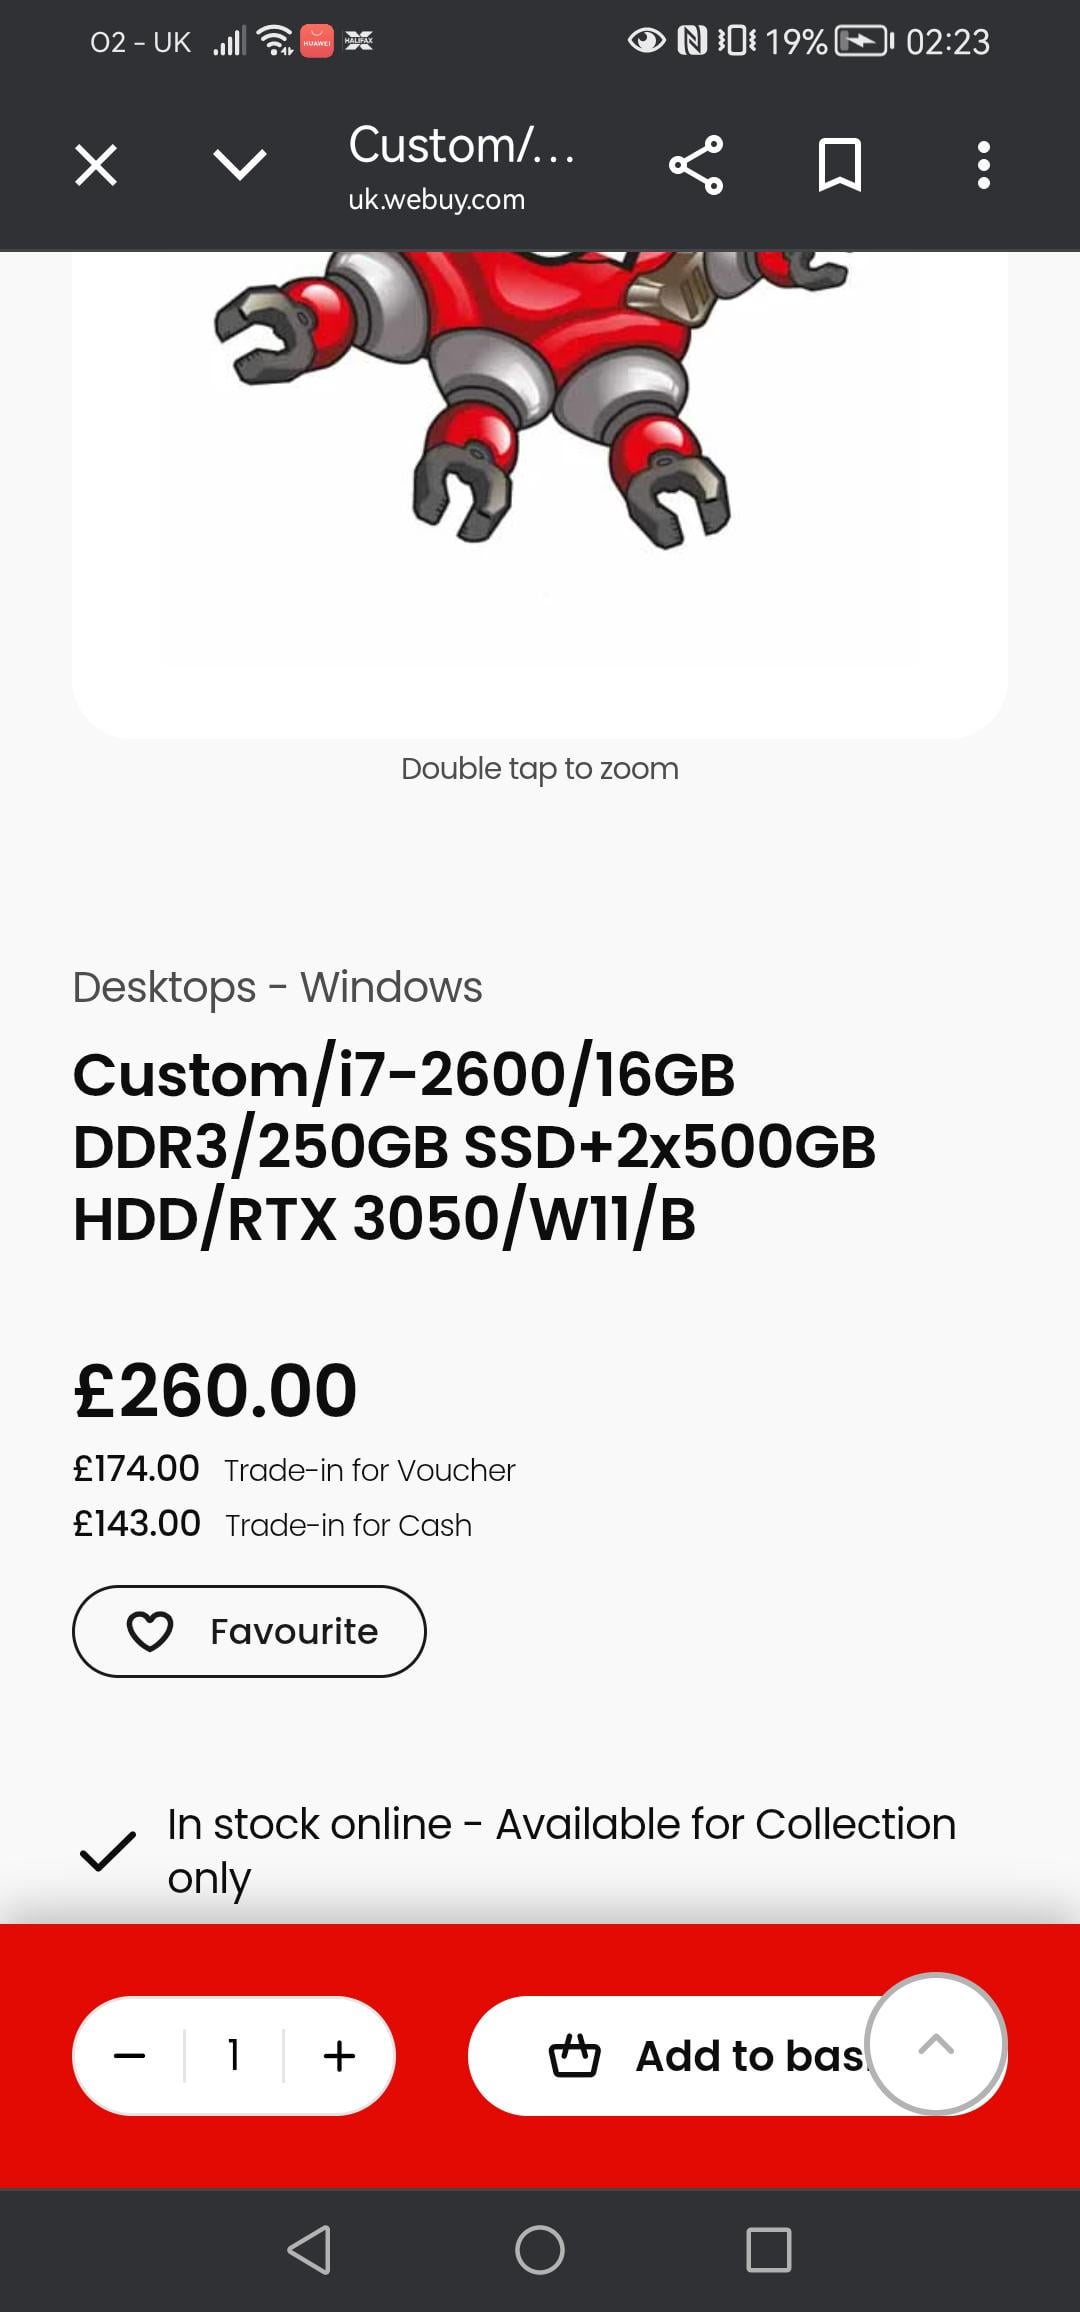Decrease quantity with minus button
This screenshot has height=2312, width=1080.
(130, 2056)
